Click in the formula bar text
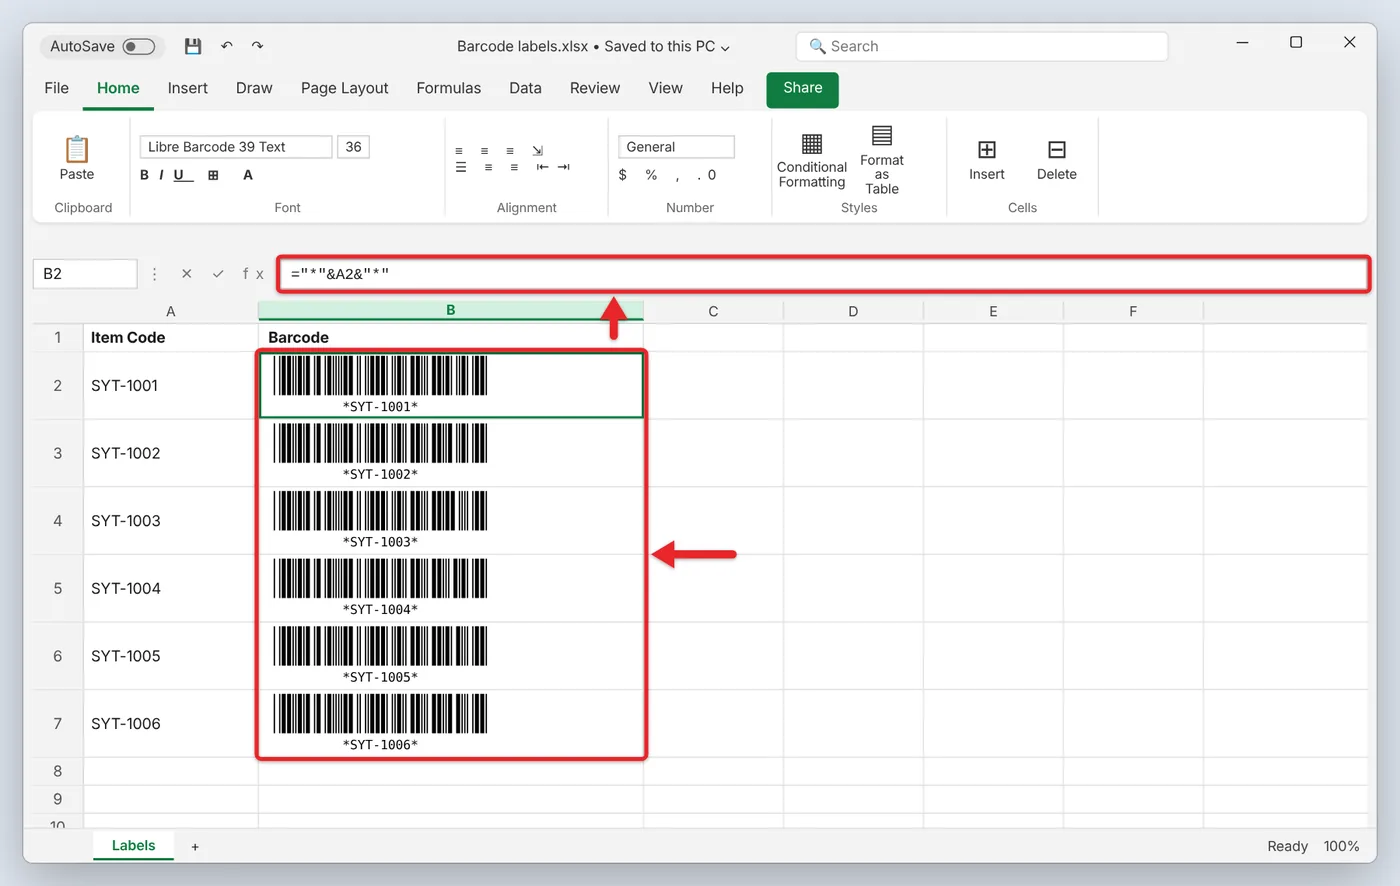1400x886 pixels. click(x=340, y=274)
